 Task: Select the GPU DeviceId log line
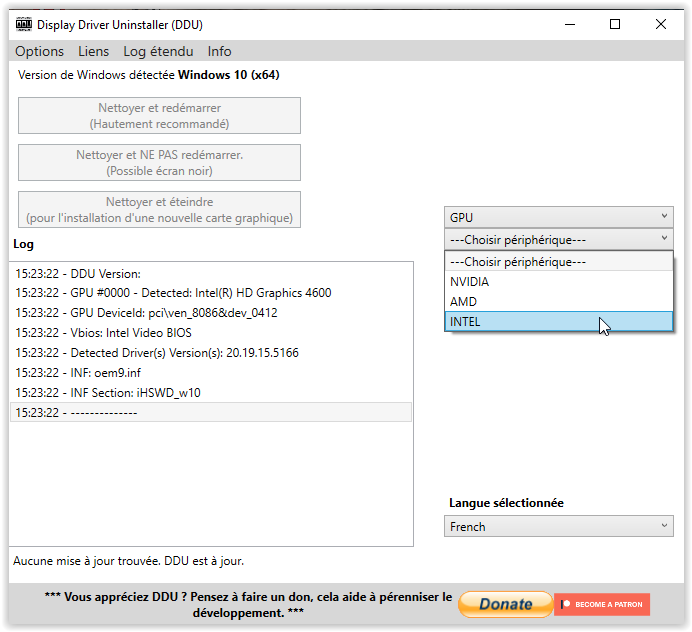coord(211,313)
